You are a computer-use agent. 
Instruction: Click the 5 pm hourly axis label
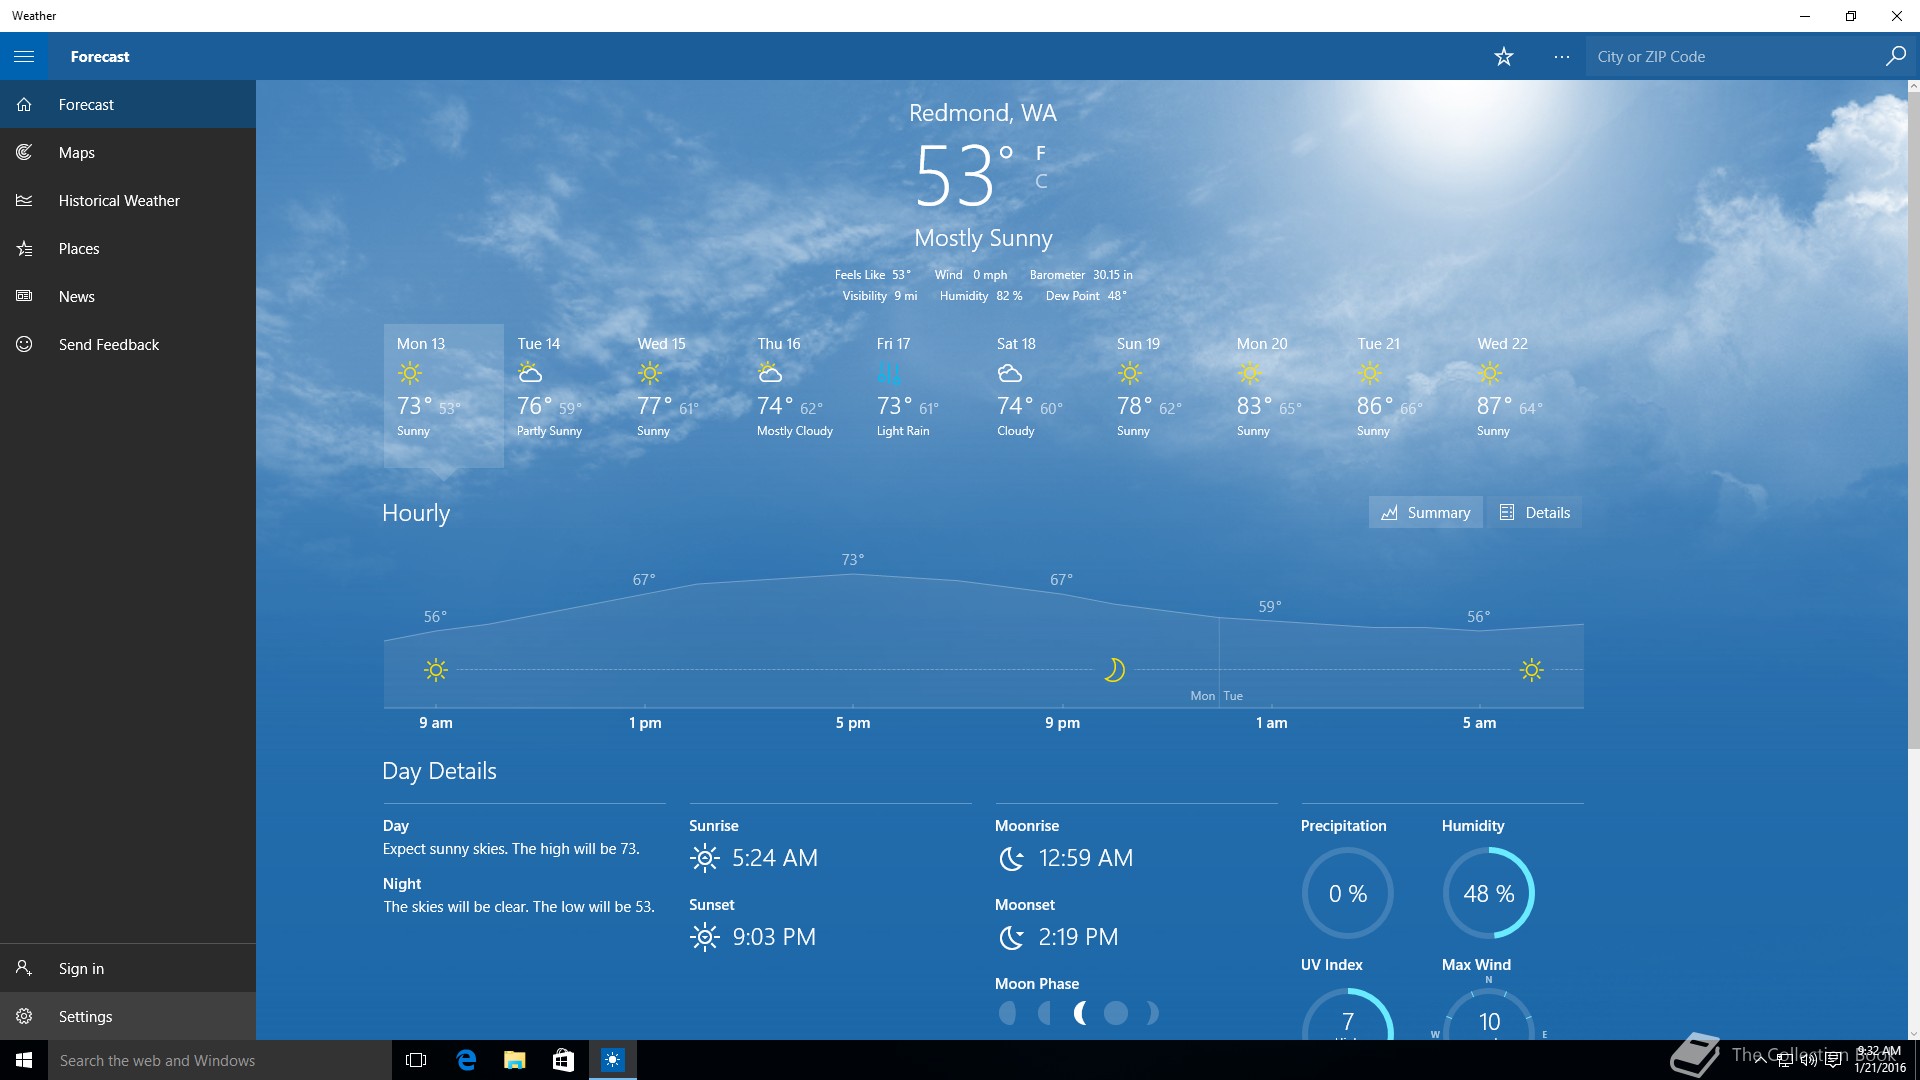tap(852, 722)
